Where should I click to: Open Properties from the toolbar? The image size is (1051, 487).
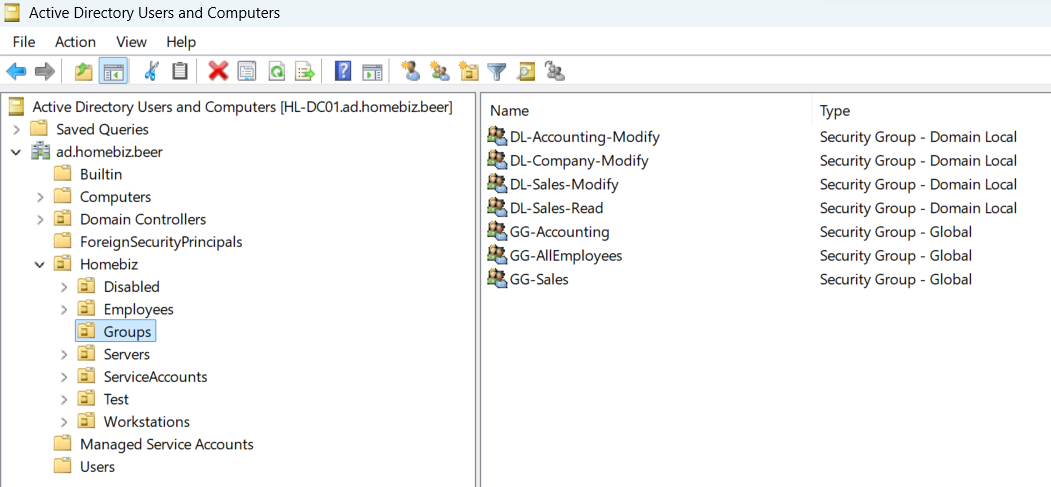pos(247,70)
